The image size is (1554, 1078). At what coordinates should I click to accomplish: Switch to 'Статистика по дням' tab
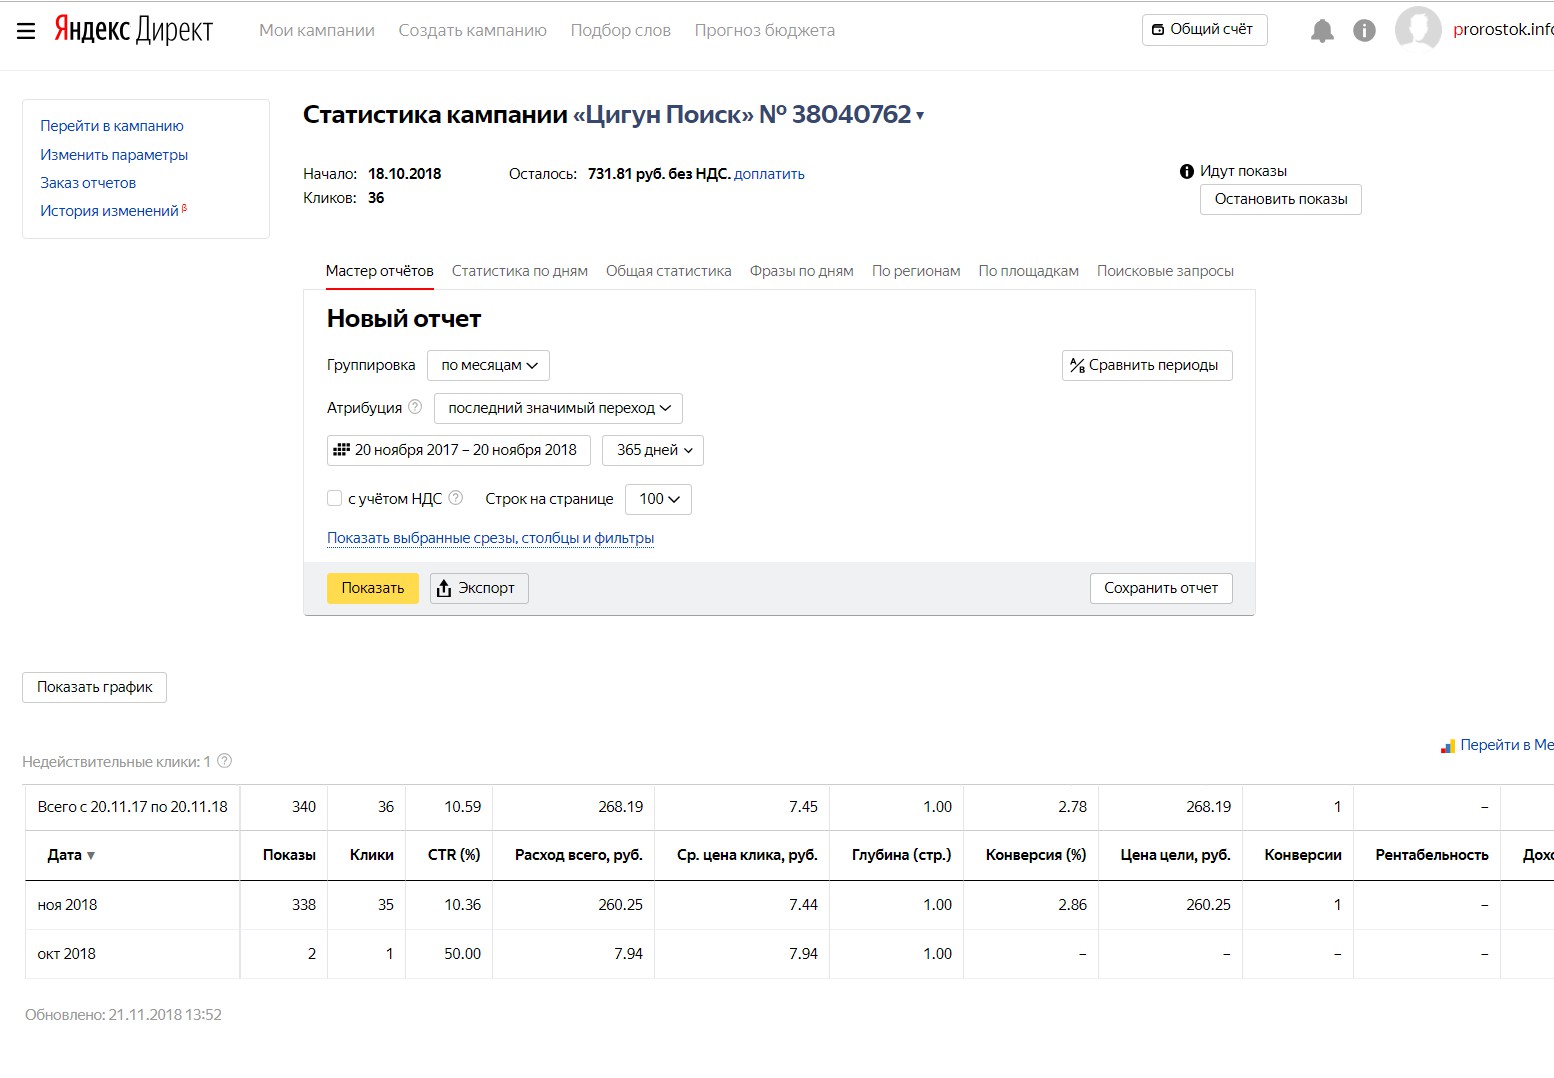[x=519, y=271]
